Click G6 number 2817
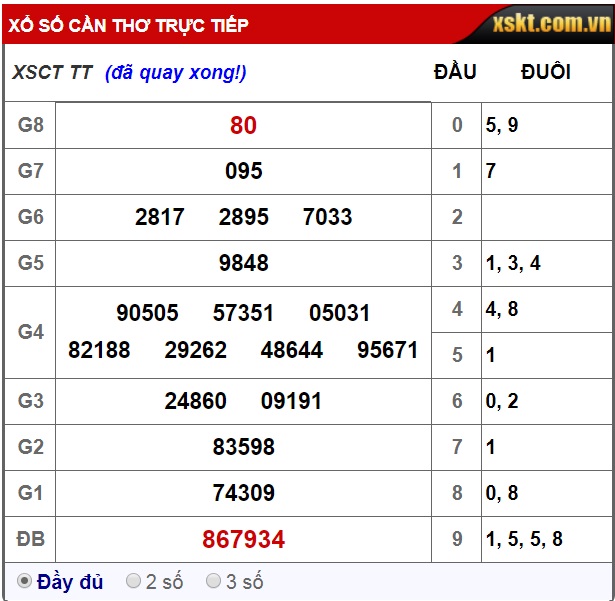Screen dimensions: 615x601 tap(160, 217)
